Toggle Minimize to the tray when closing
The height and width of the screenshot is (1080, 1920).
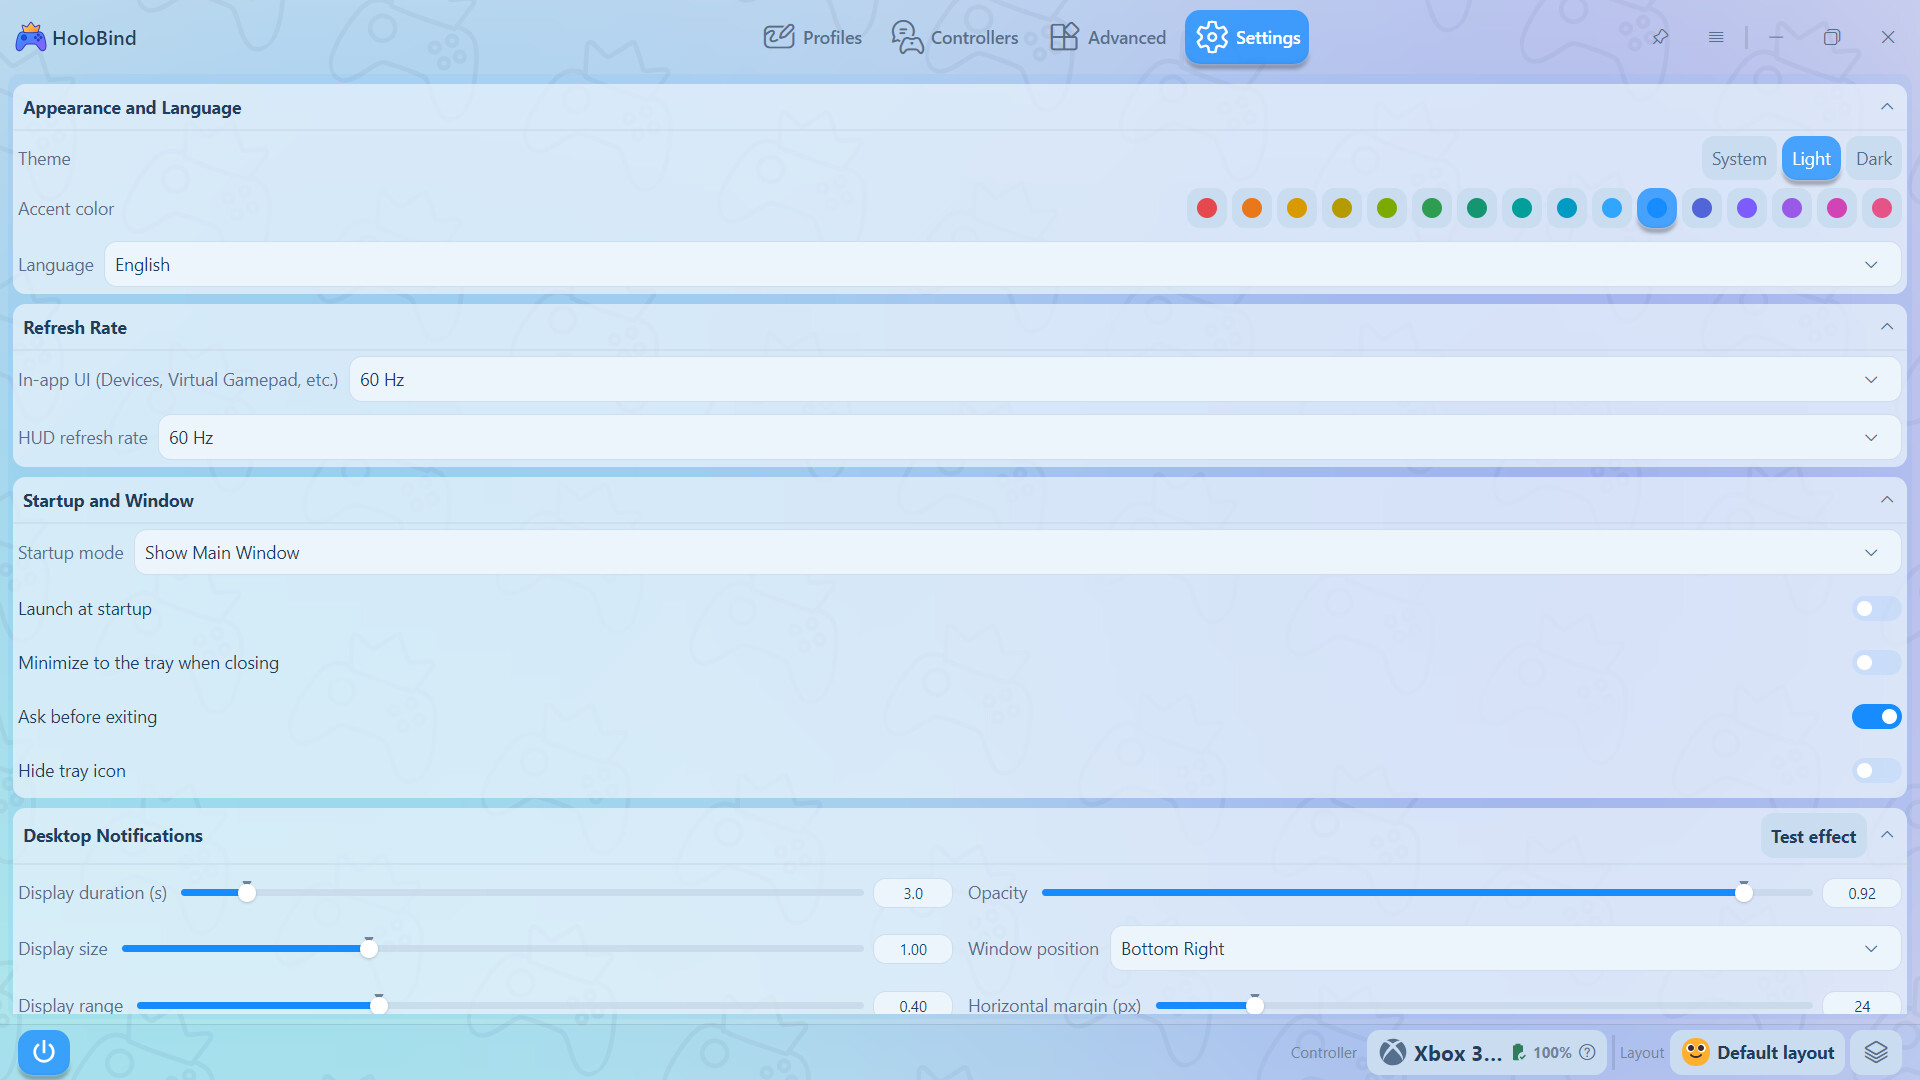pos(1875,663)
